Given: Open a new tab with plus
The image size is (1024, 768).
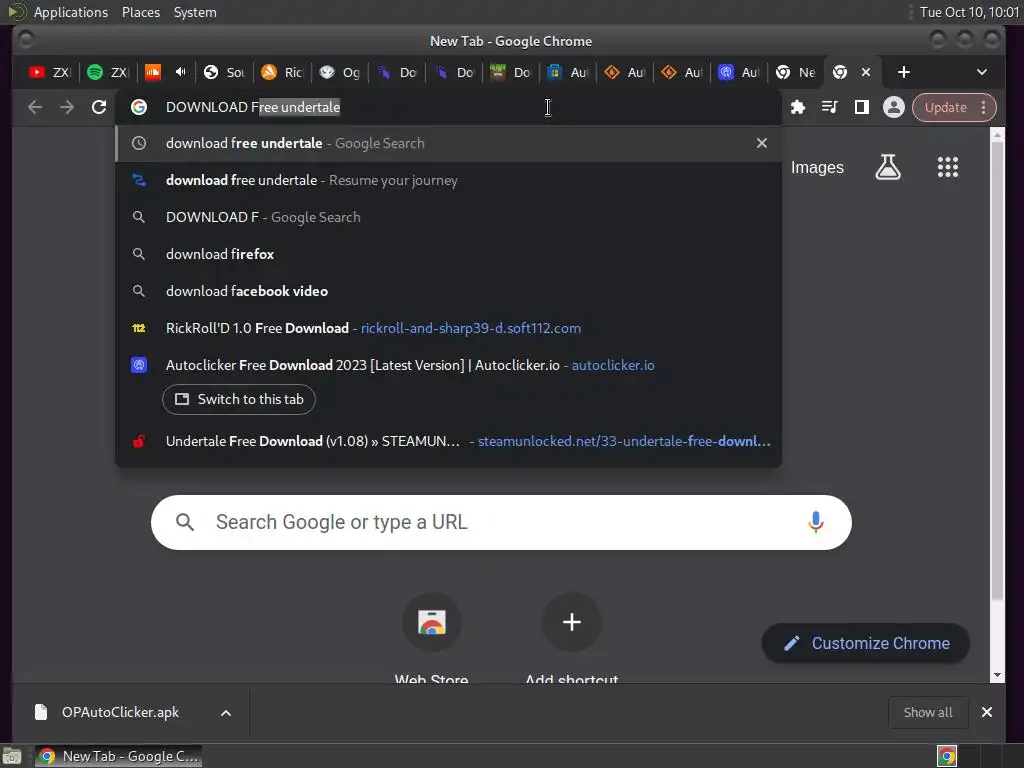Looking at the screenshot, I should (x=904, y=72).
